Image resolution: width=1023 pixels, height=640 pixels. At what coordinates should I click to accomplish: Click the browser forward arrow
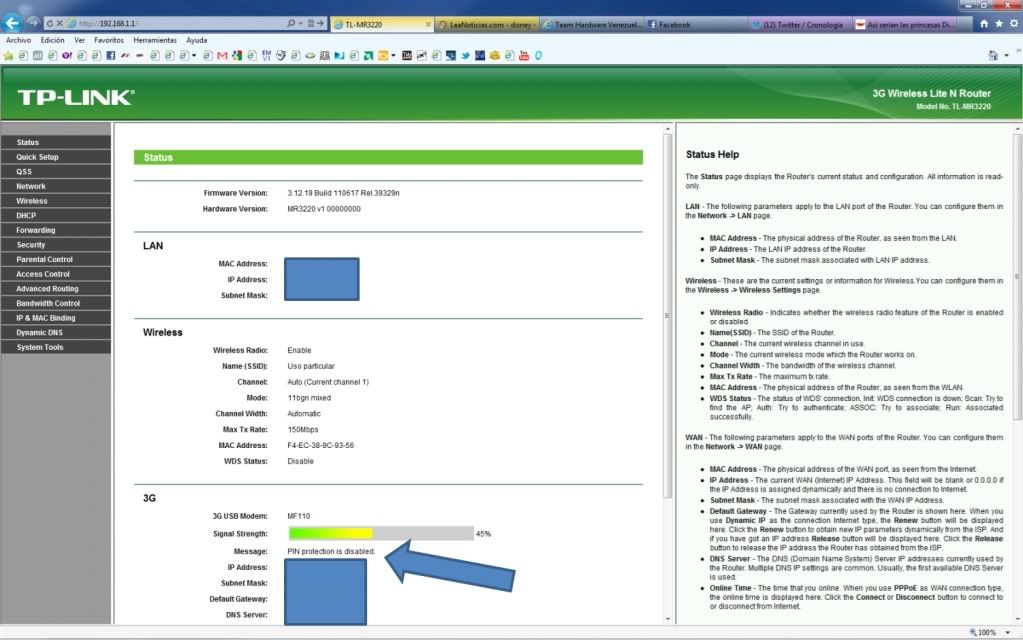(x=33, y=23)
